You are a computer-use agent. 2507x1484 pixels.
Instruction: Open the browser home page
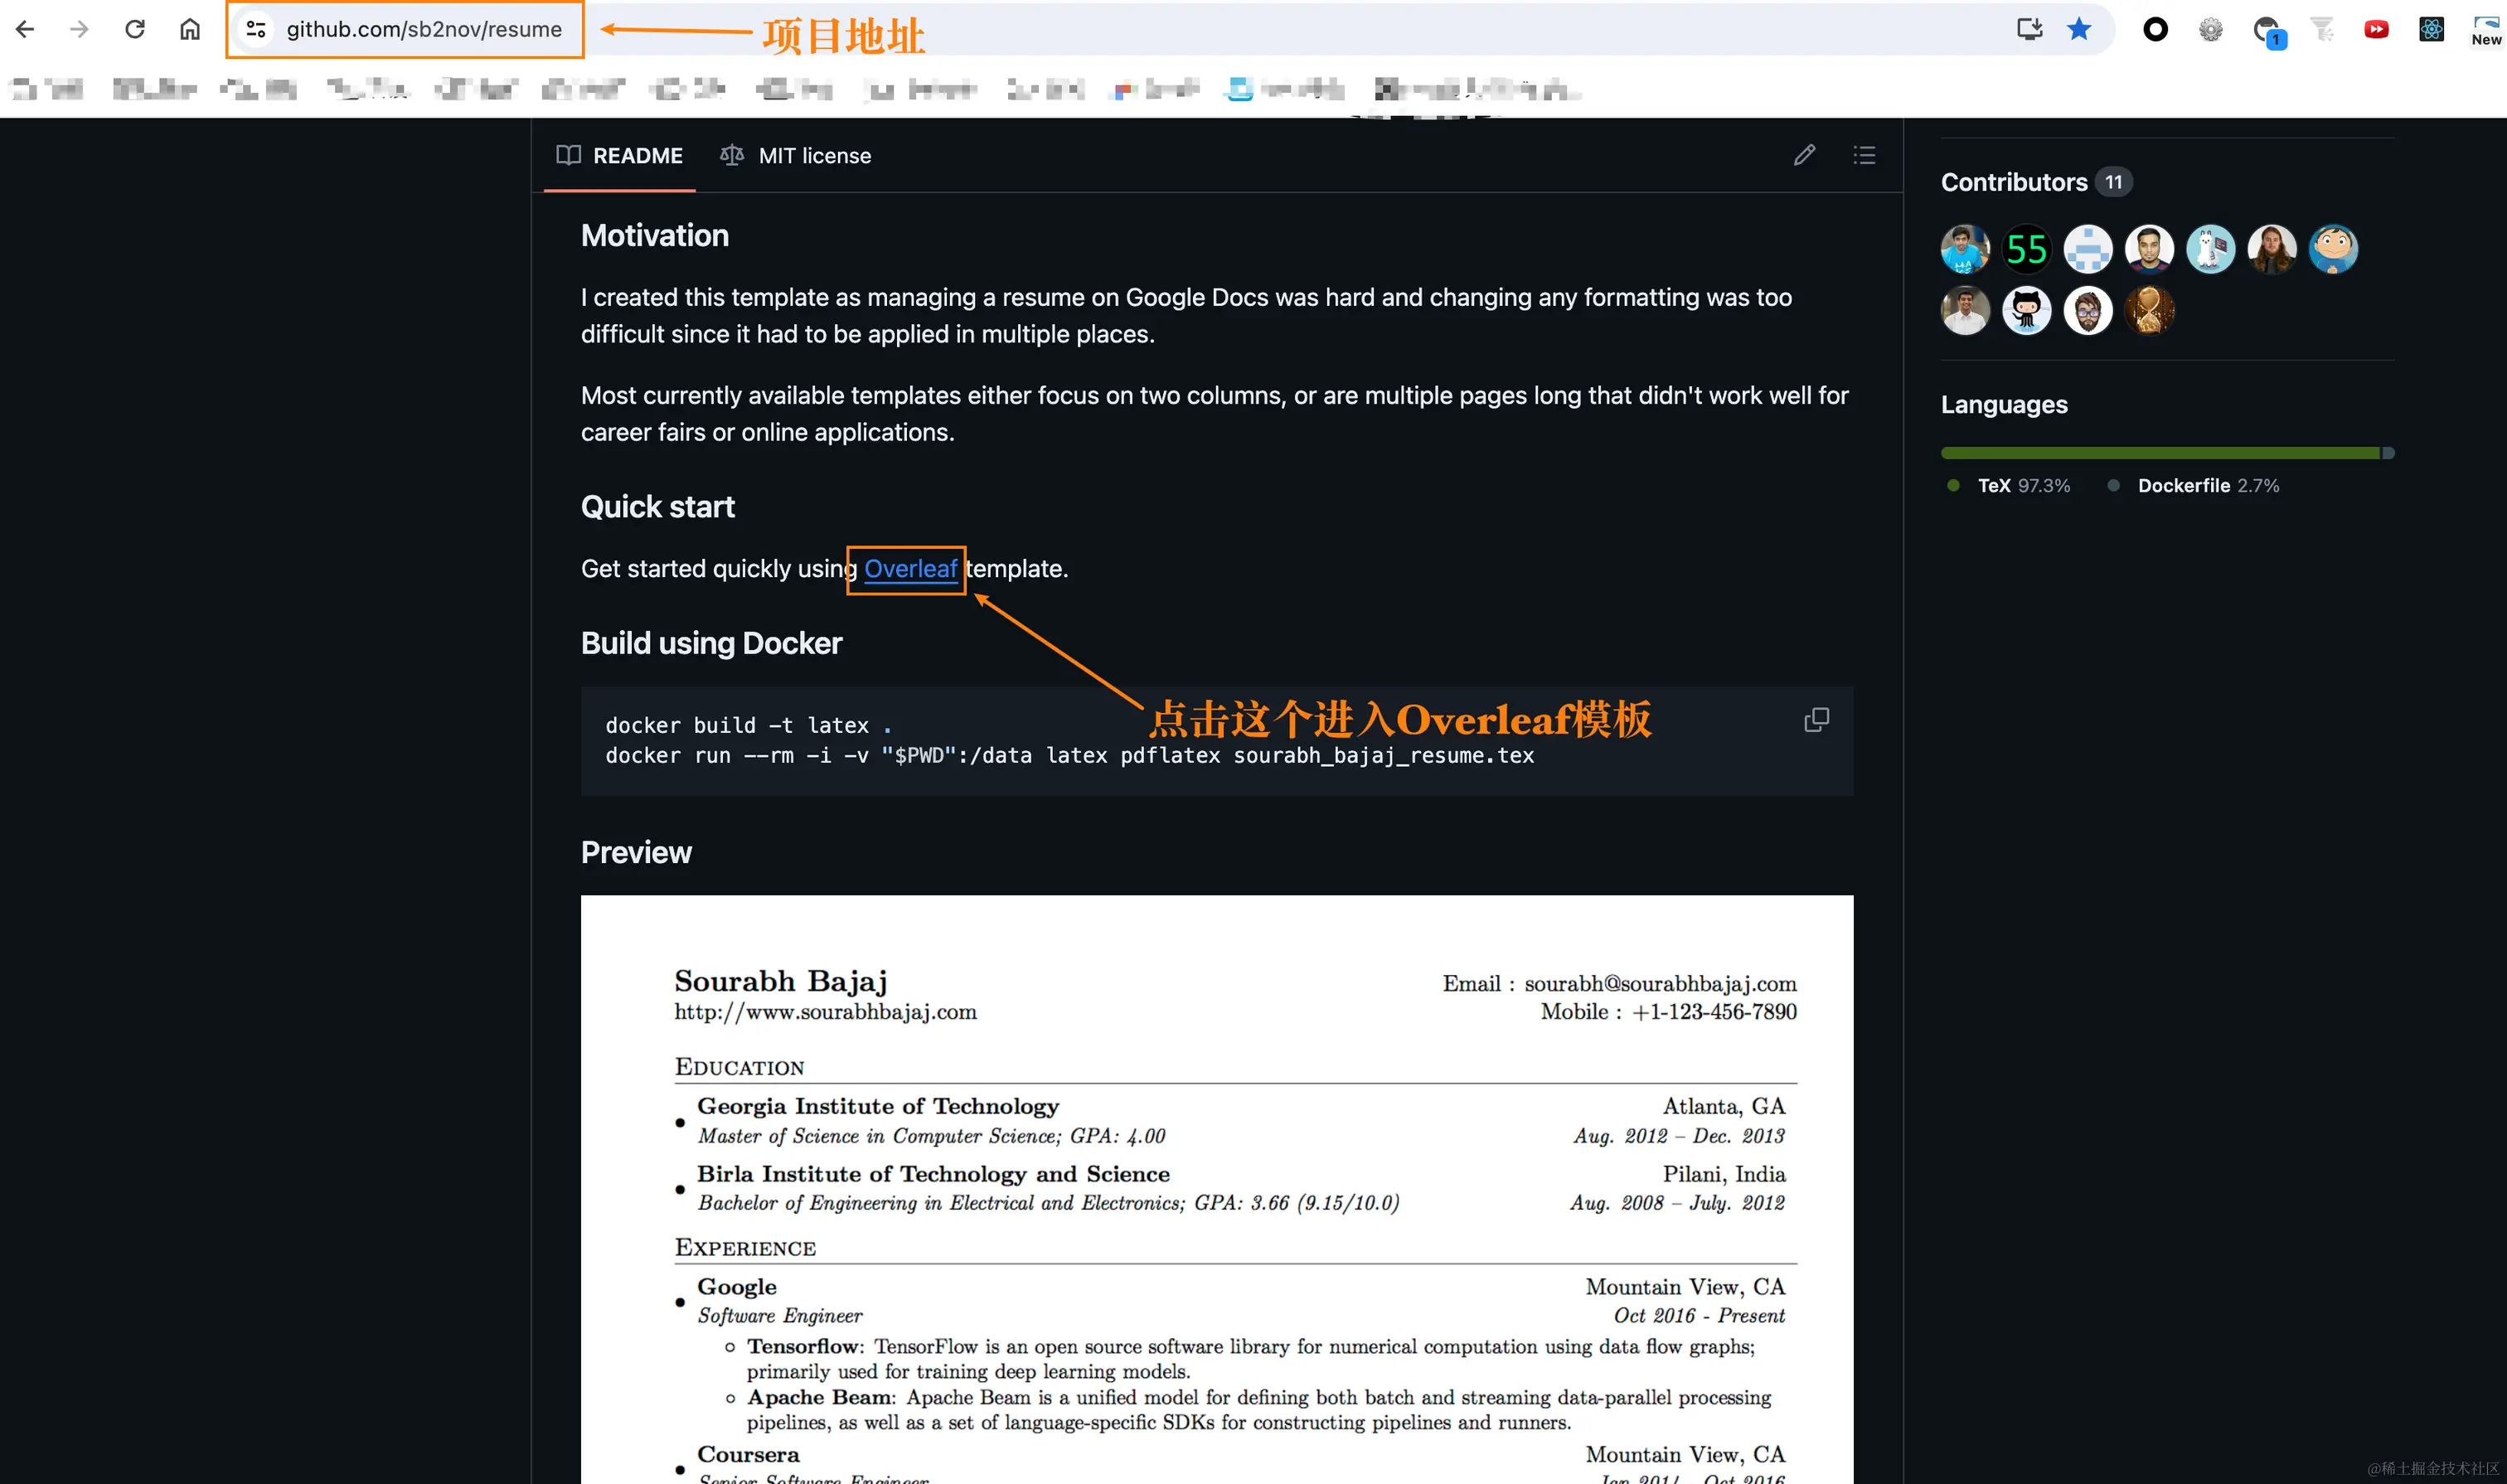(190, 29)
